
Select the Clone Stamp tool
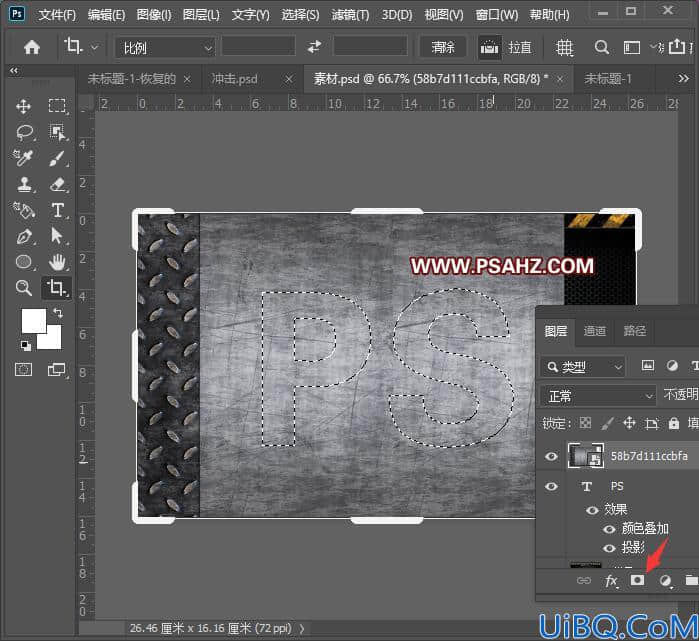24,184
